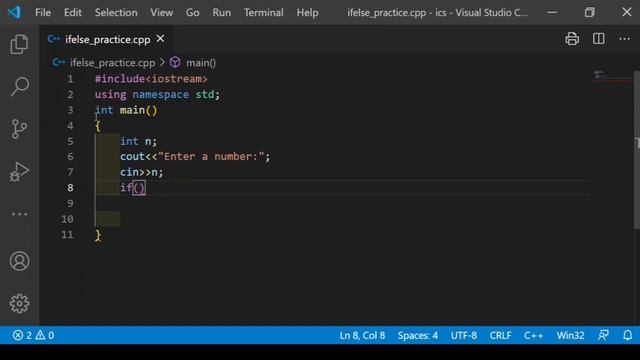Select language mode C++ in status bar
The height and width of the screenshot is (360, 640).
click(533, 335)
